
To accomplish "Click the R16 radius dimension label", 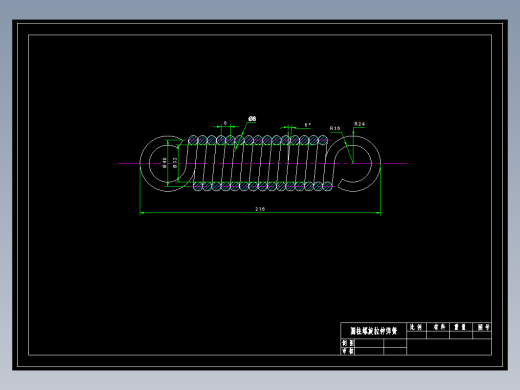I will [x=335, y=128].
